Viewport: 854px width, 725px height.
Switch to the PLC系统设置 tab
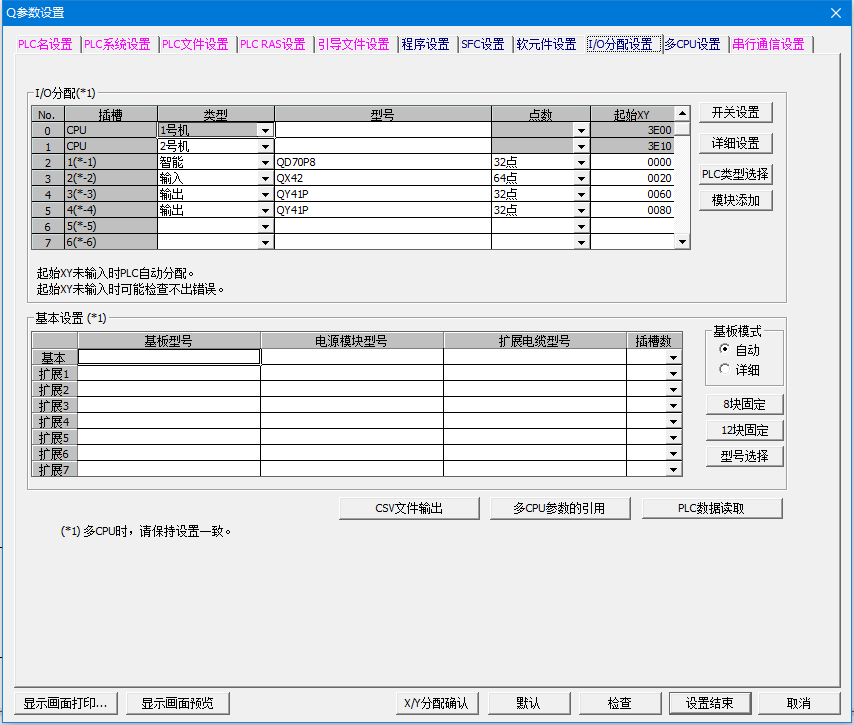click(117, 44)
